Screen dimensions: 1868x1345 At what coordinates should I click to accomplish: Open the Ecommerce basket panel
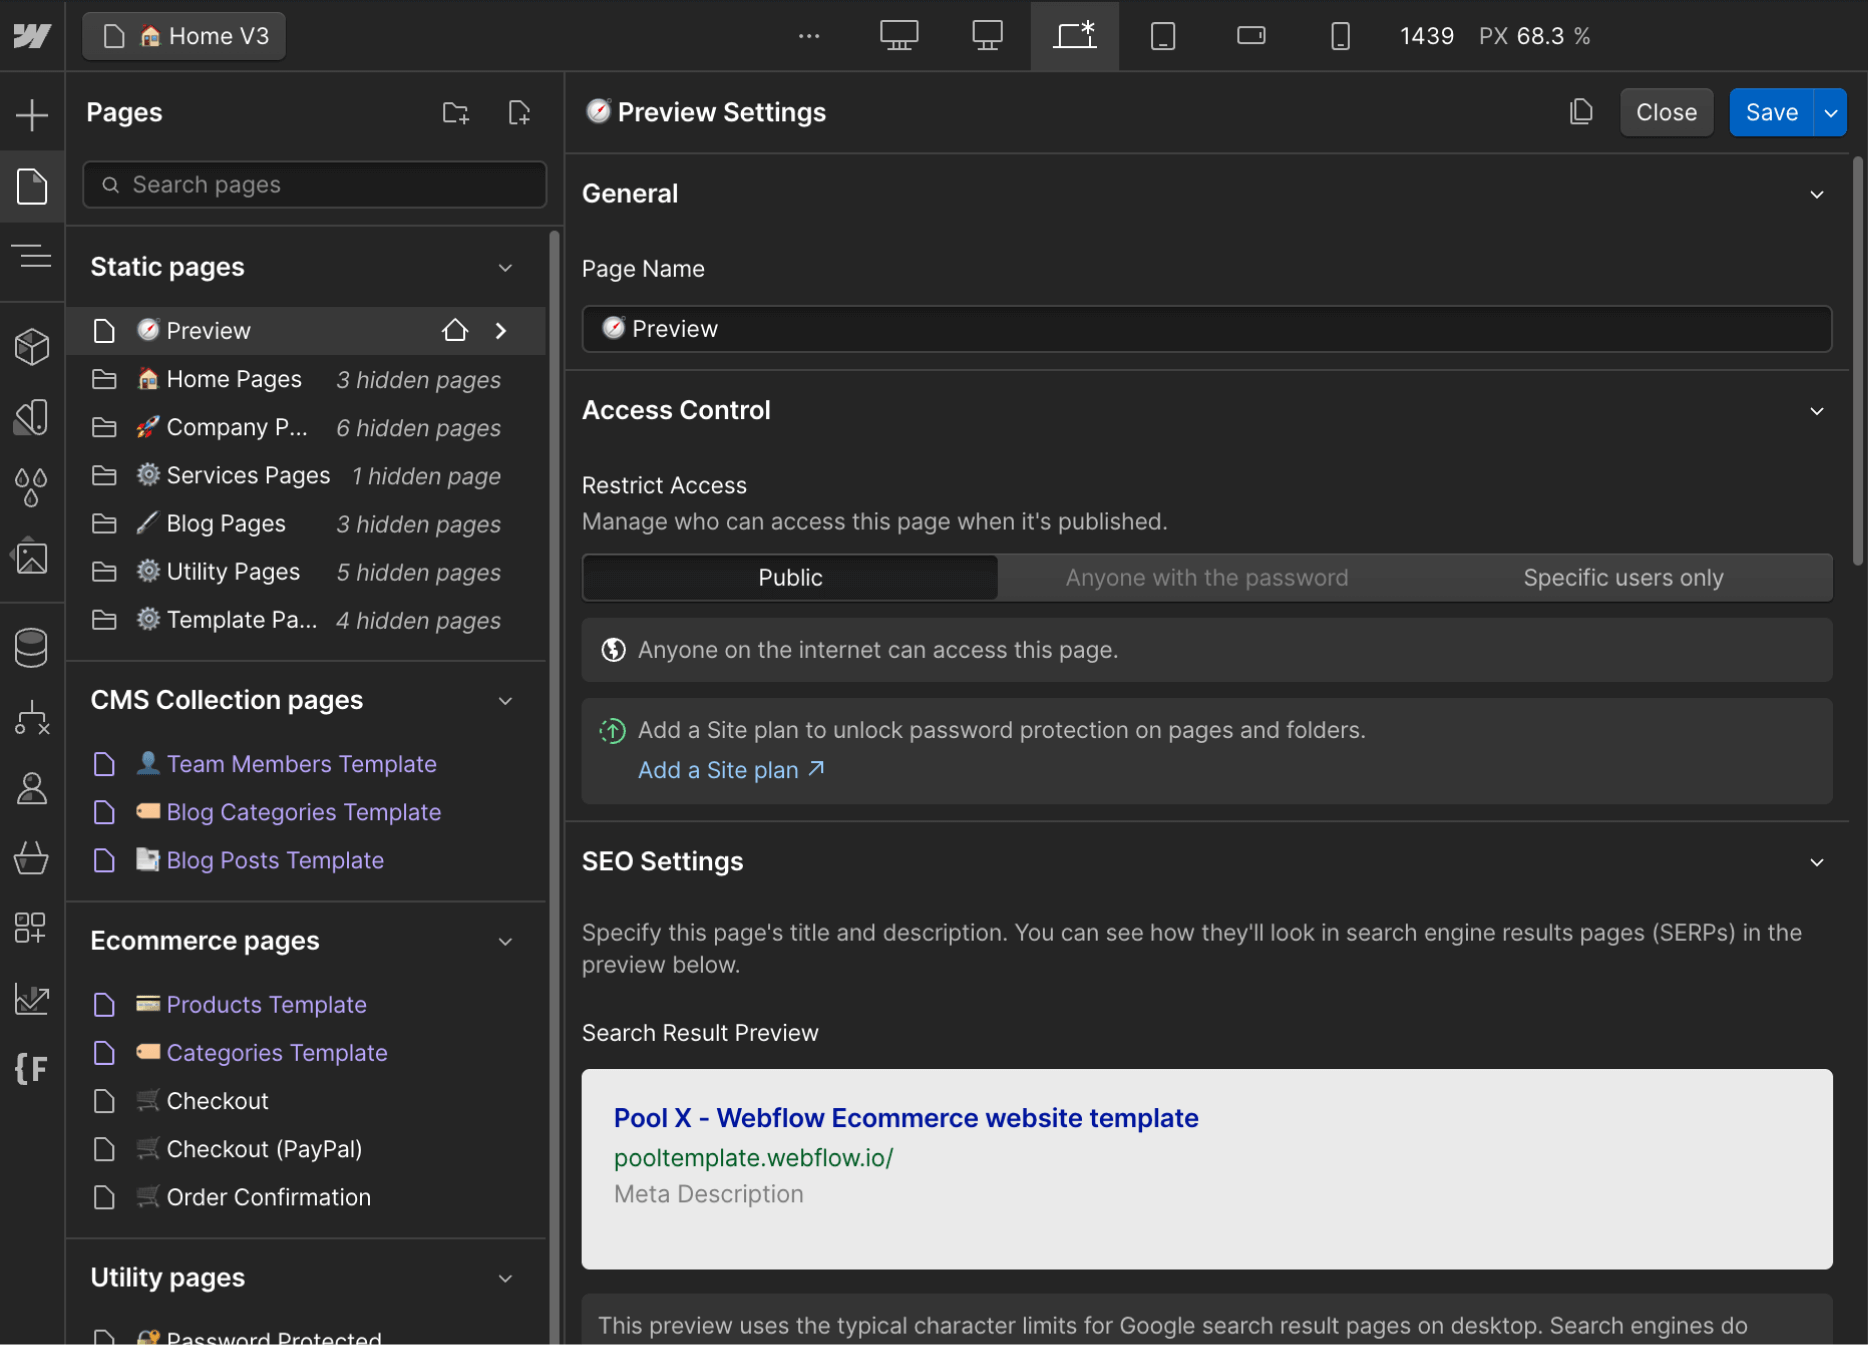32,857
